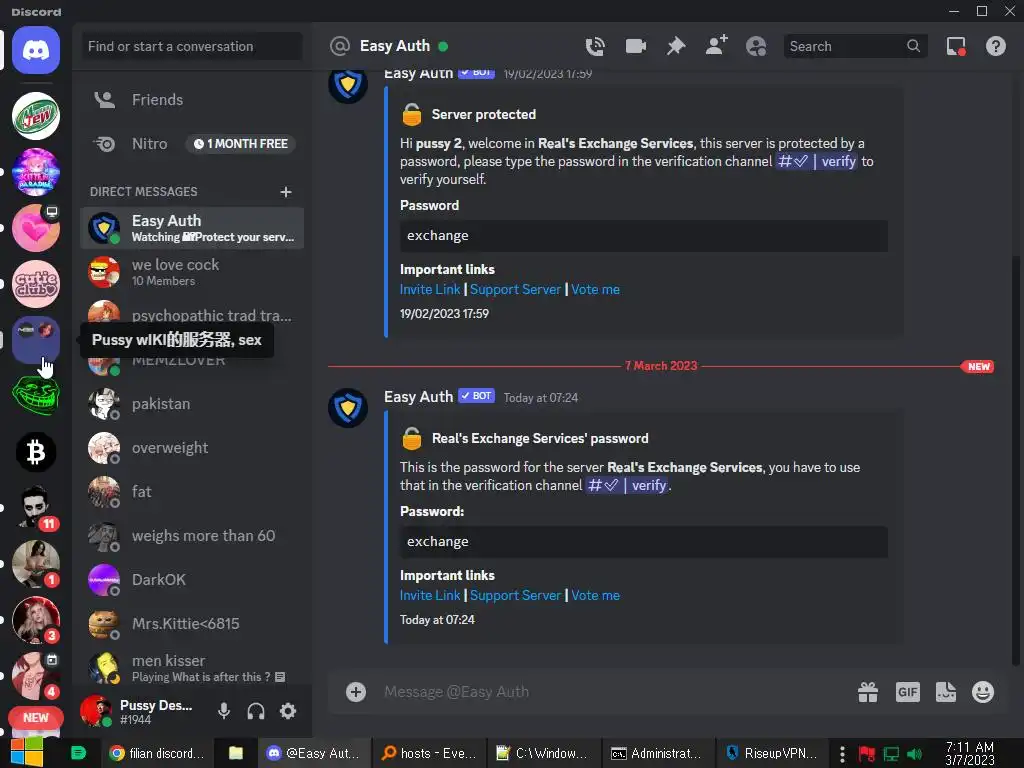1024x768 pixels.
Task: Switch to RiseupVPN taskbar window
Action: coord(773,753)
